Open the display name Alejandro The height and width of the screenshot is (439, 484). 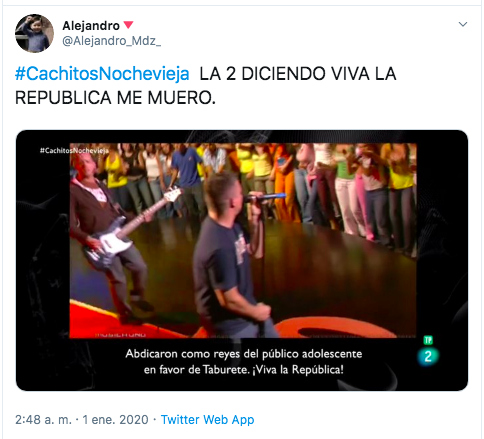click(91, 26)
